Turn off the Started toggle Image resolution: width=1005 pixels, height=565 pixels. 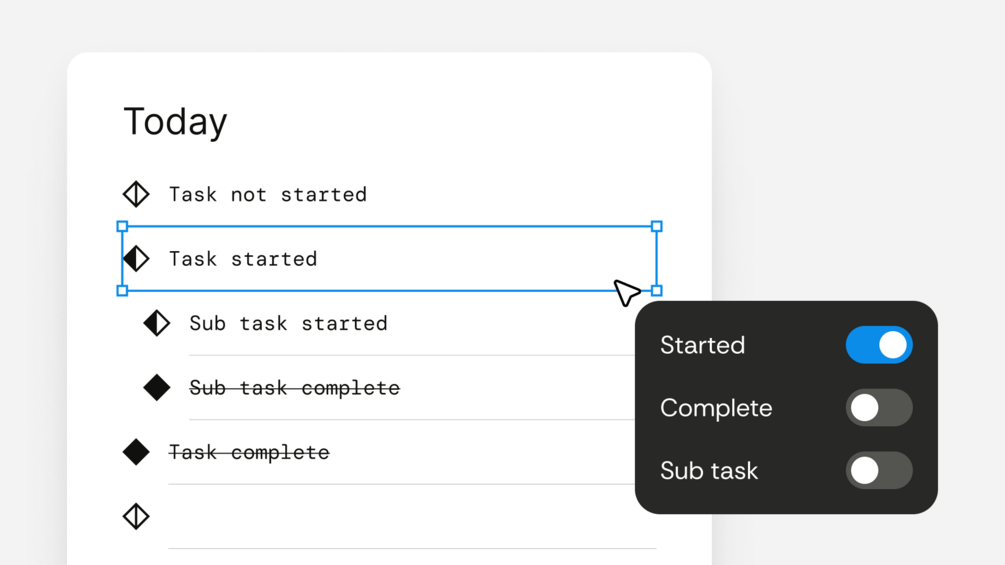pyautogui.click(x=878, y=345)
